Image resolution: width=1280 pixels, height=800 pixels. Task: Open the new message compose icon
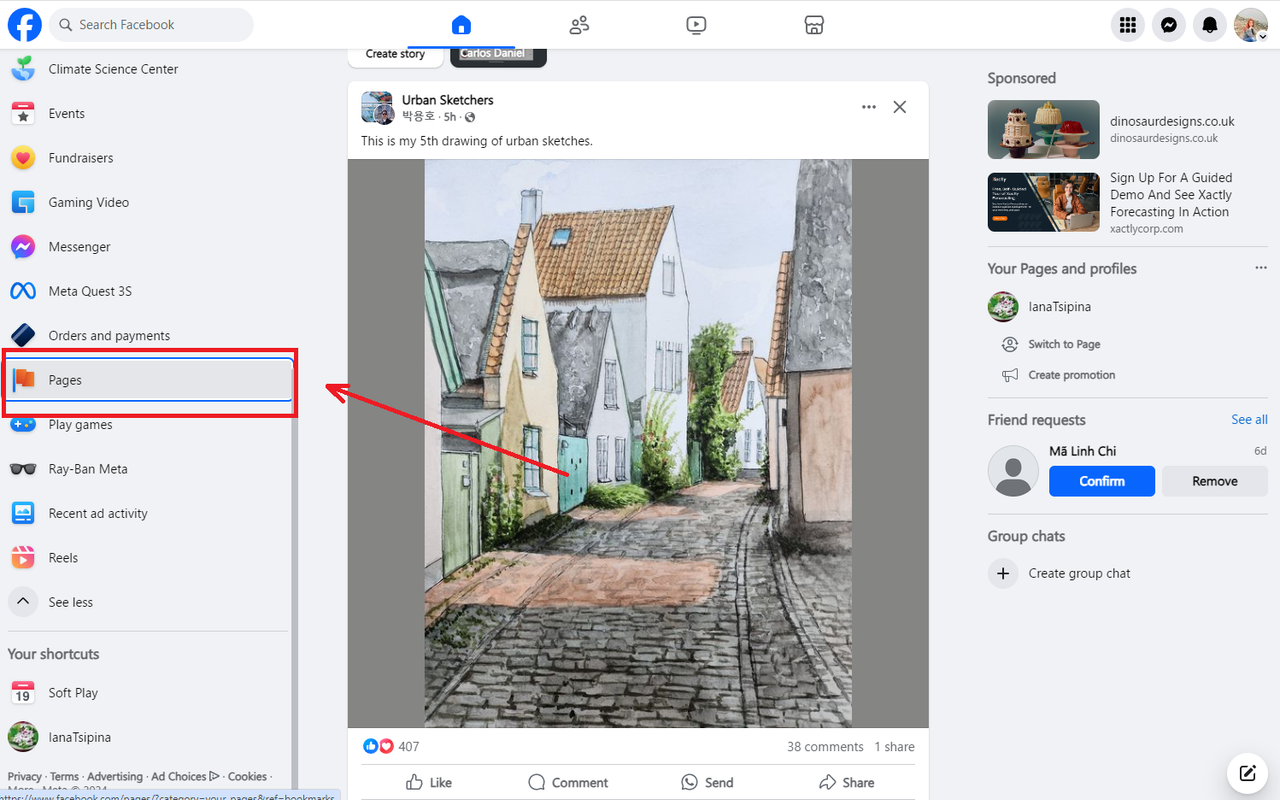pos(1247,773)
